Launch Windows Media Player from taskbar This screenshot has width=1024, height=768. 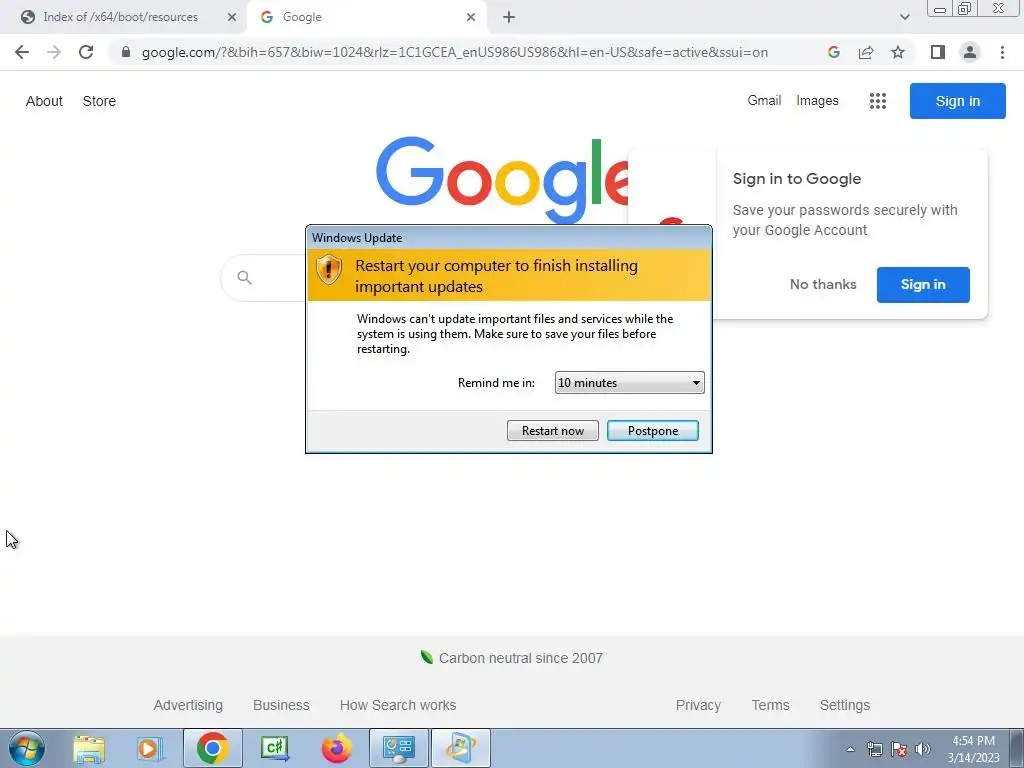(x=150, y=748)
